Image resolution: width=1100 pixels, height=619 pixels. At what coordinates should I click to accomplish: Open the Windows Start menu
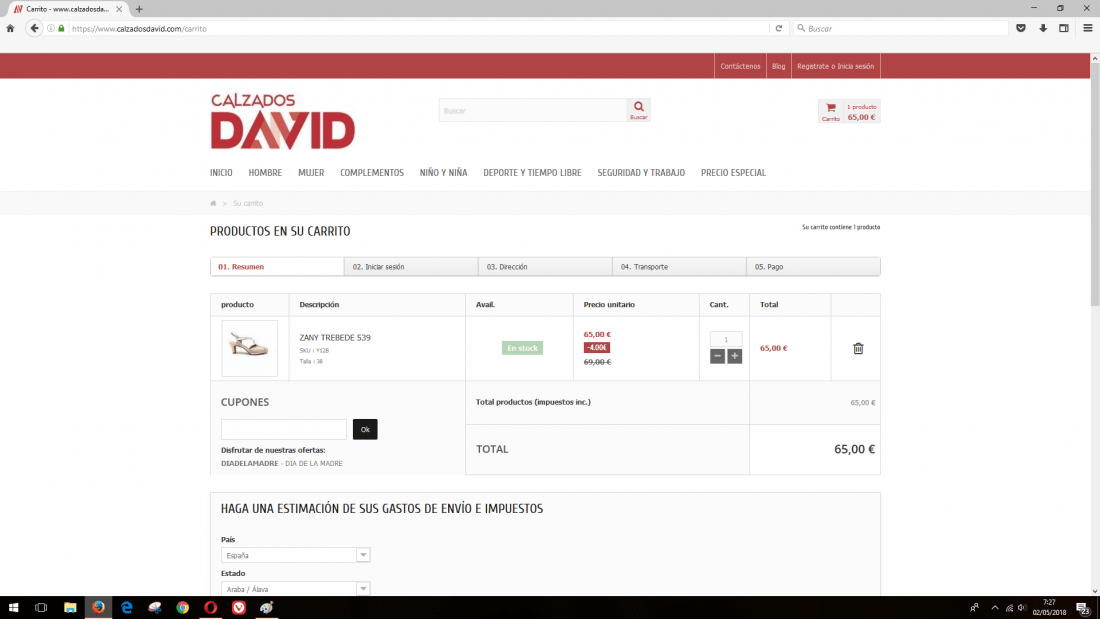point(13,608)
